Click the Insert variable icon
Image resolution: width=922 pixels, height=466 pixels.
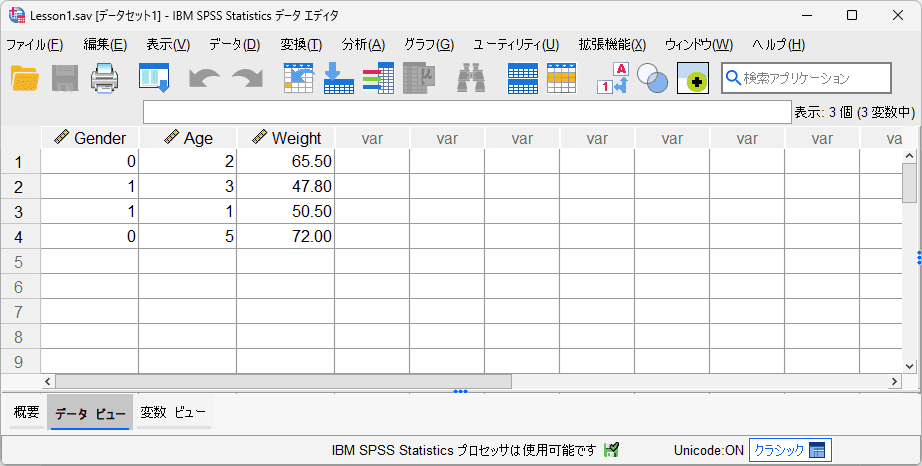point(562,78)
